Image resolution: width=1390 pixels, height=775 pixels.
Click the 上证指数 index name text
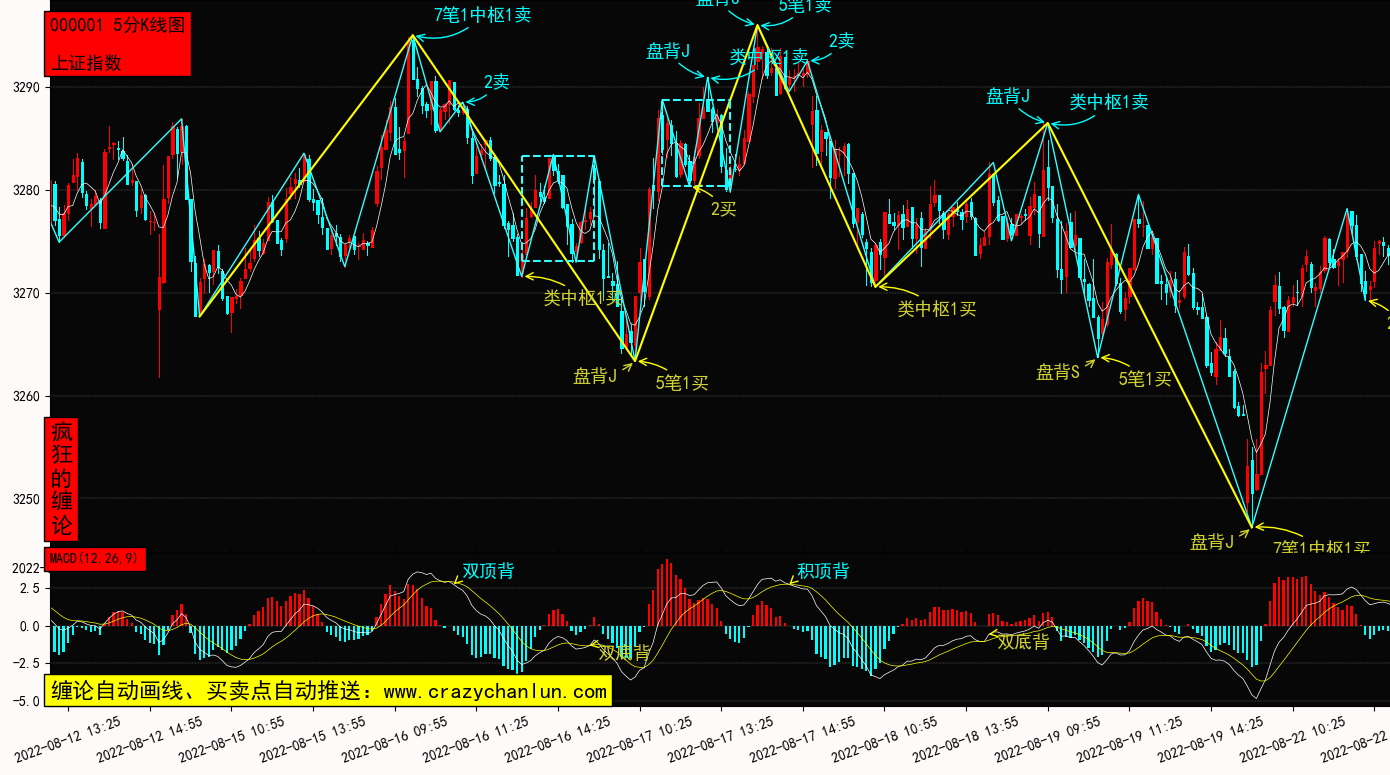(x=86, y=62)
